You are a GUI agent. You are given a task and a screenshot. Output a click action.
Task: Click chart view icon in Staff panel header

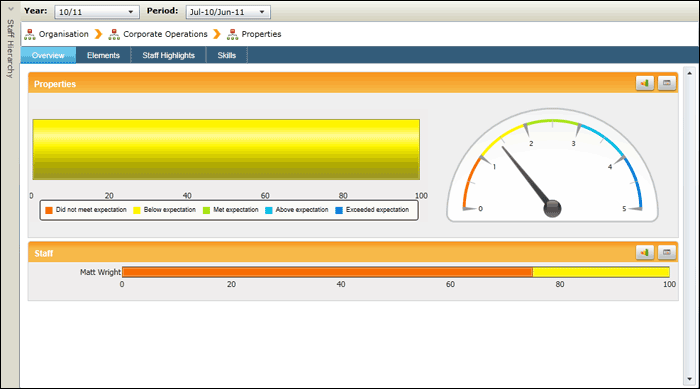[645, 252]
